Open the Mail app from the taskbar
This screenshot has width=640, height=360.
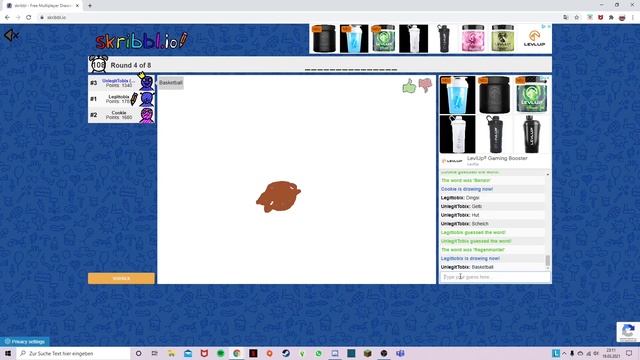pos(188,353)
